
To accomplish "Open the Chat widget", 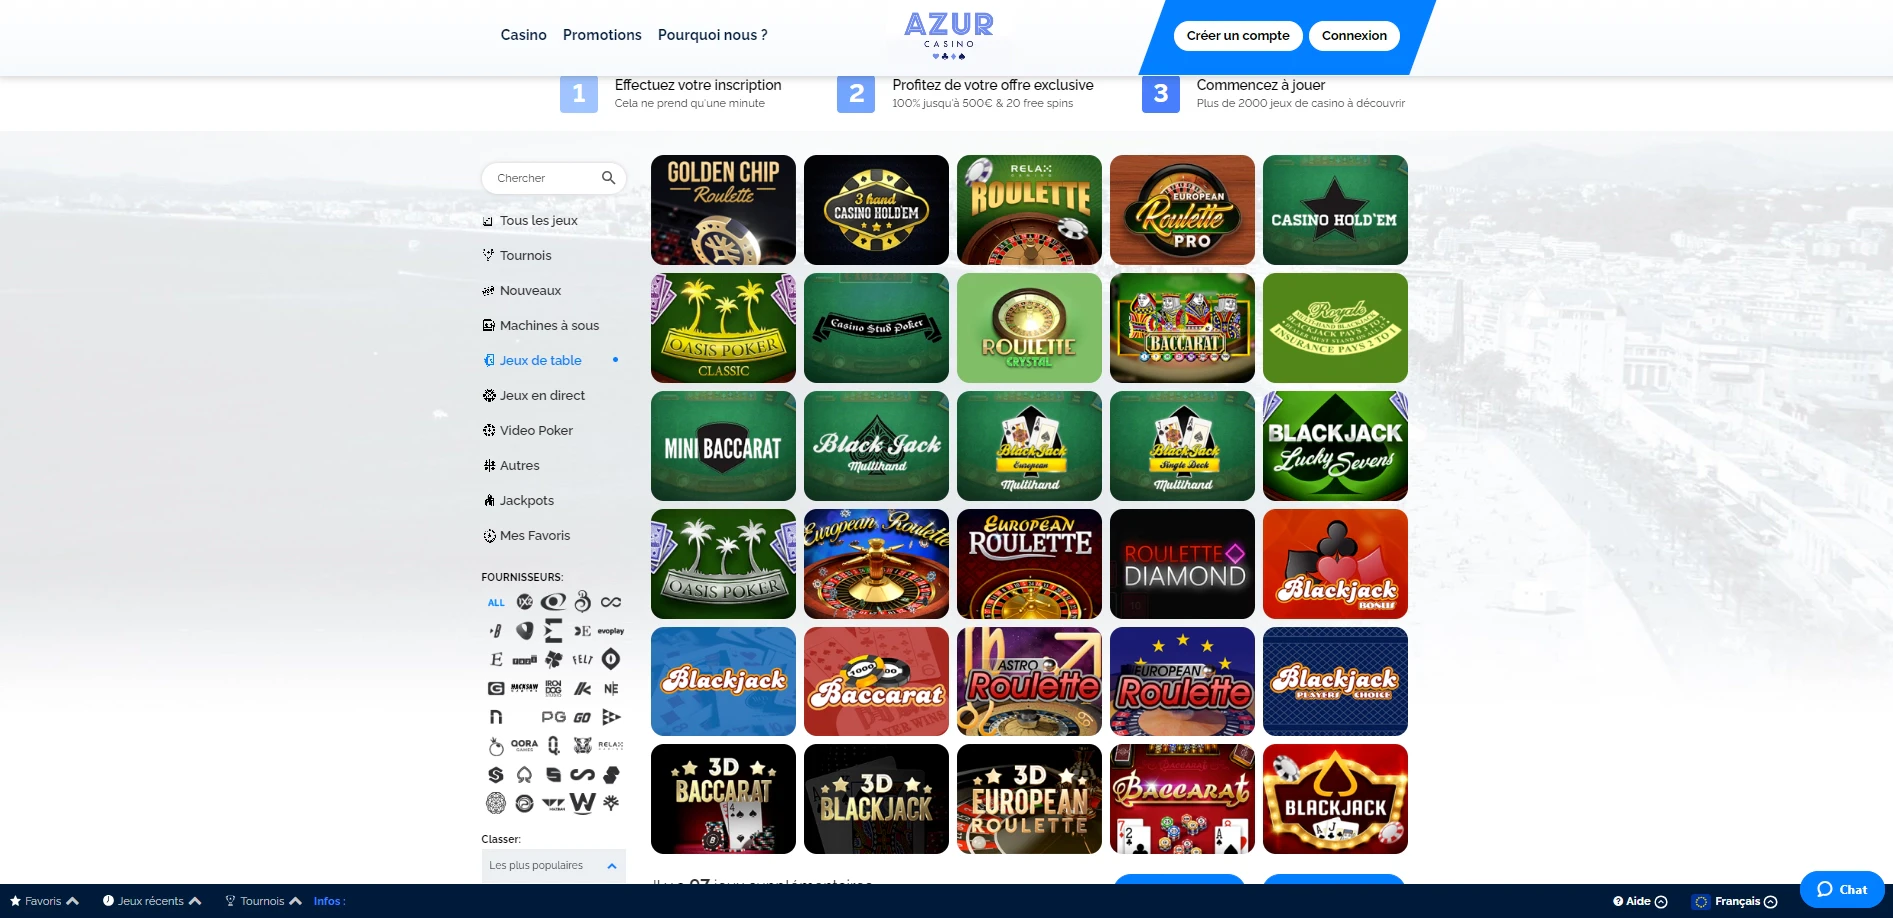I will point(1842,889).
